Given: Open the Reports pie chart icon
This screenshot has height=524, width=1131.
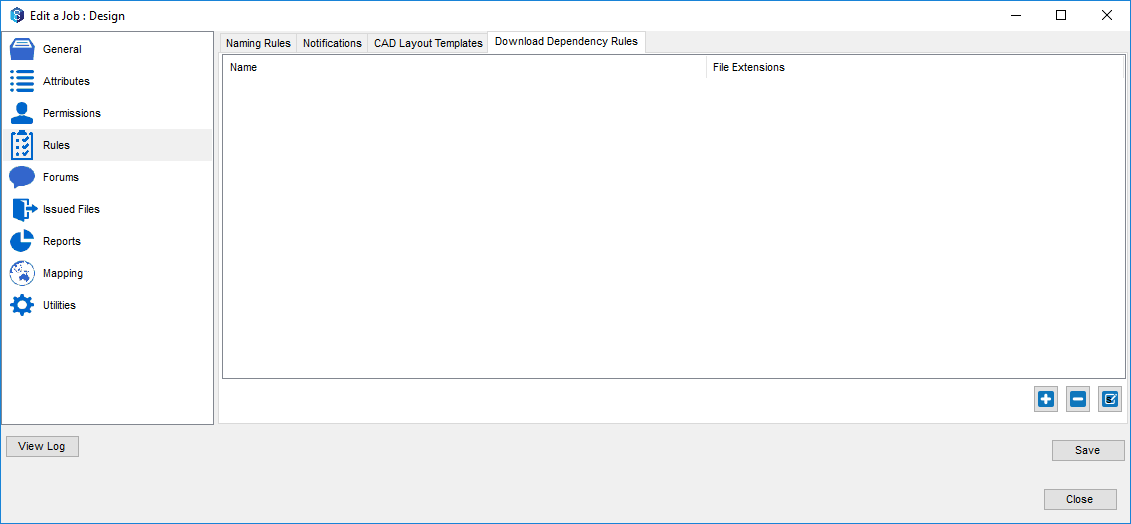Looking at the screenshot, I should (22, 241).
